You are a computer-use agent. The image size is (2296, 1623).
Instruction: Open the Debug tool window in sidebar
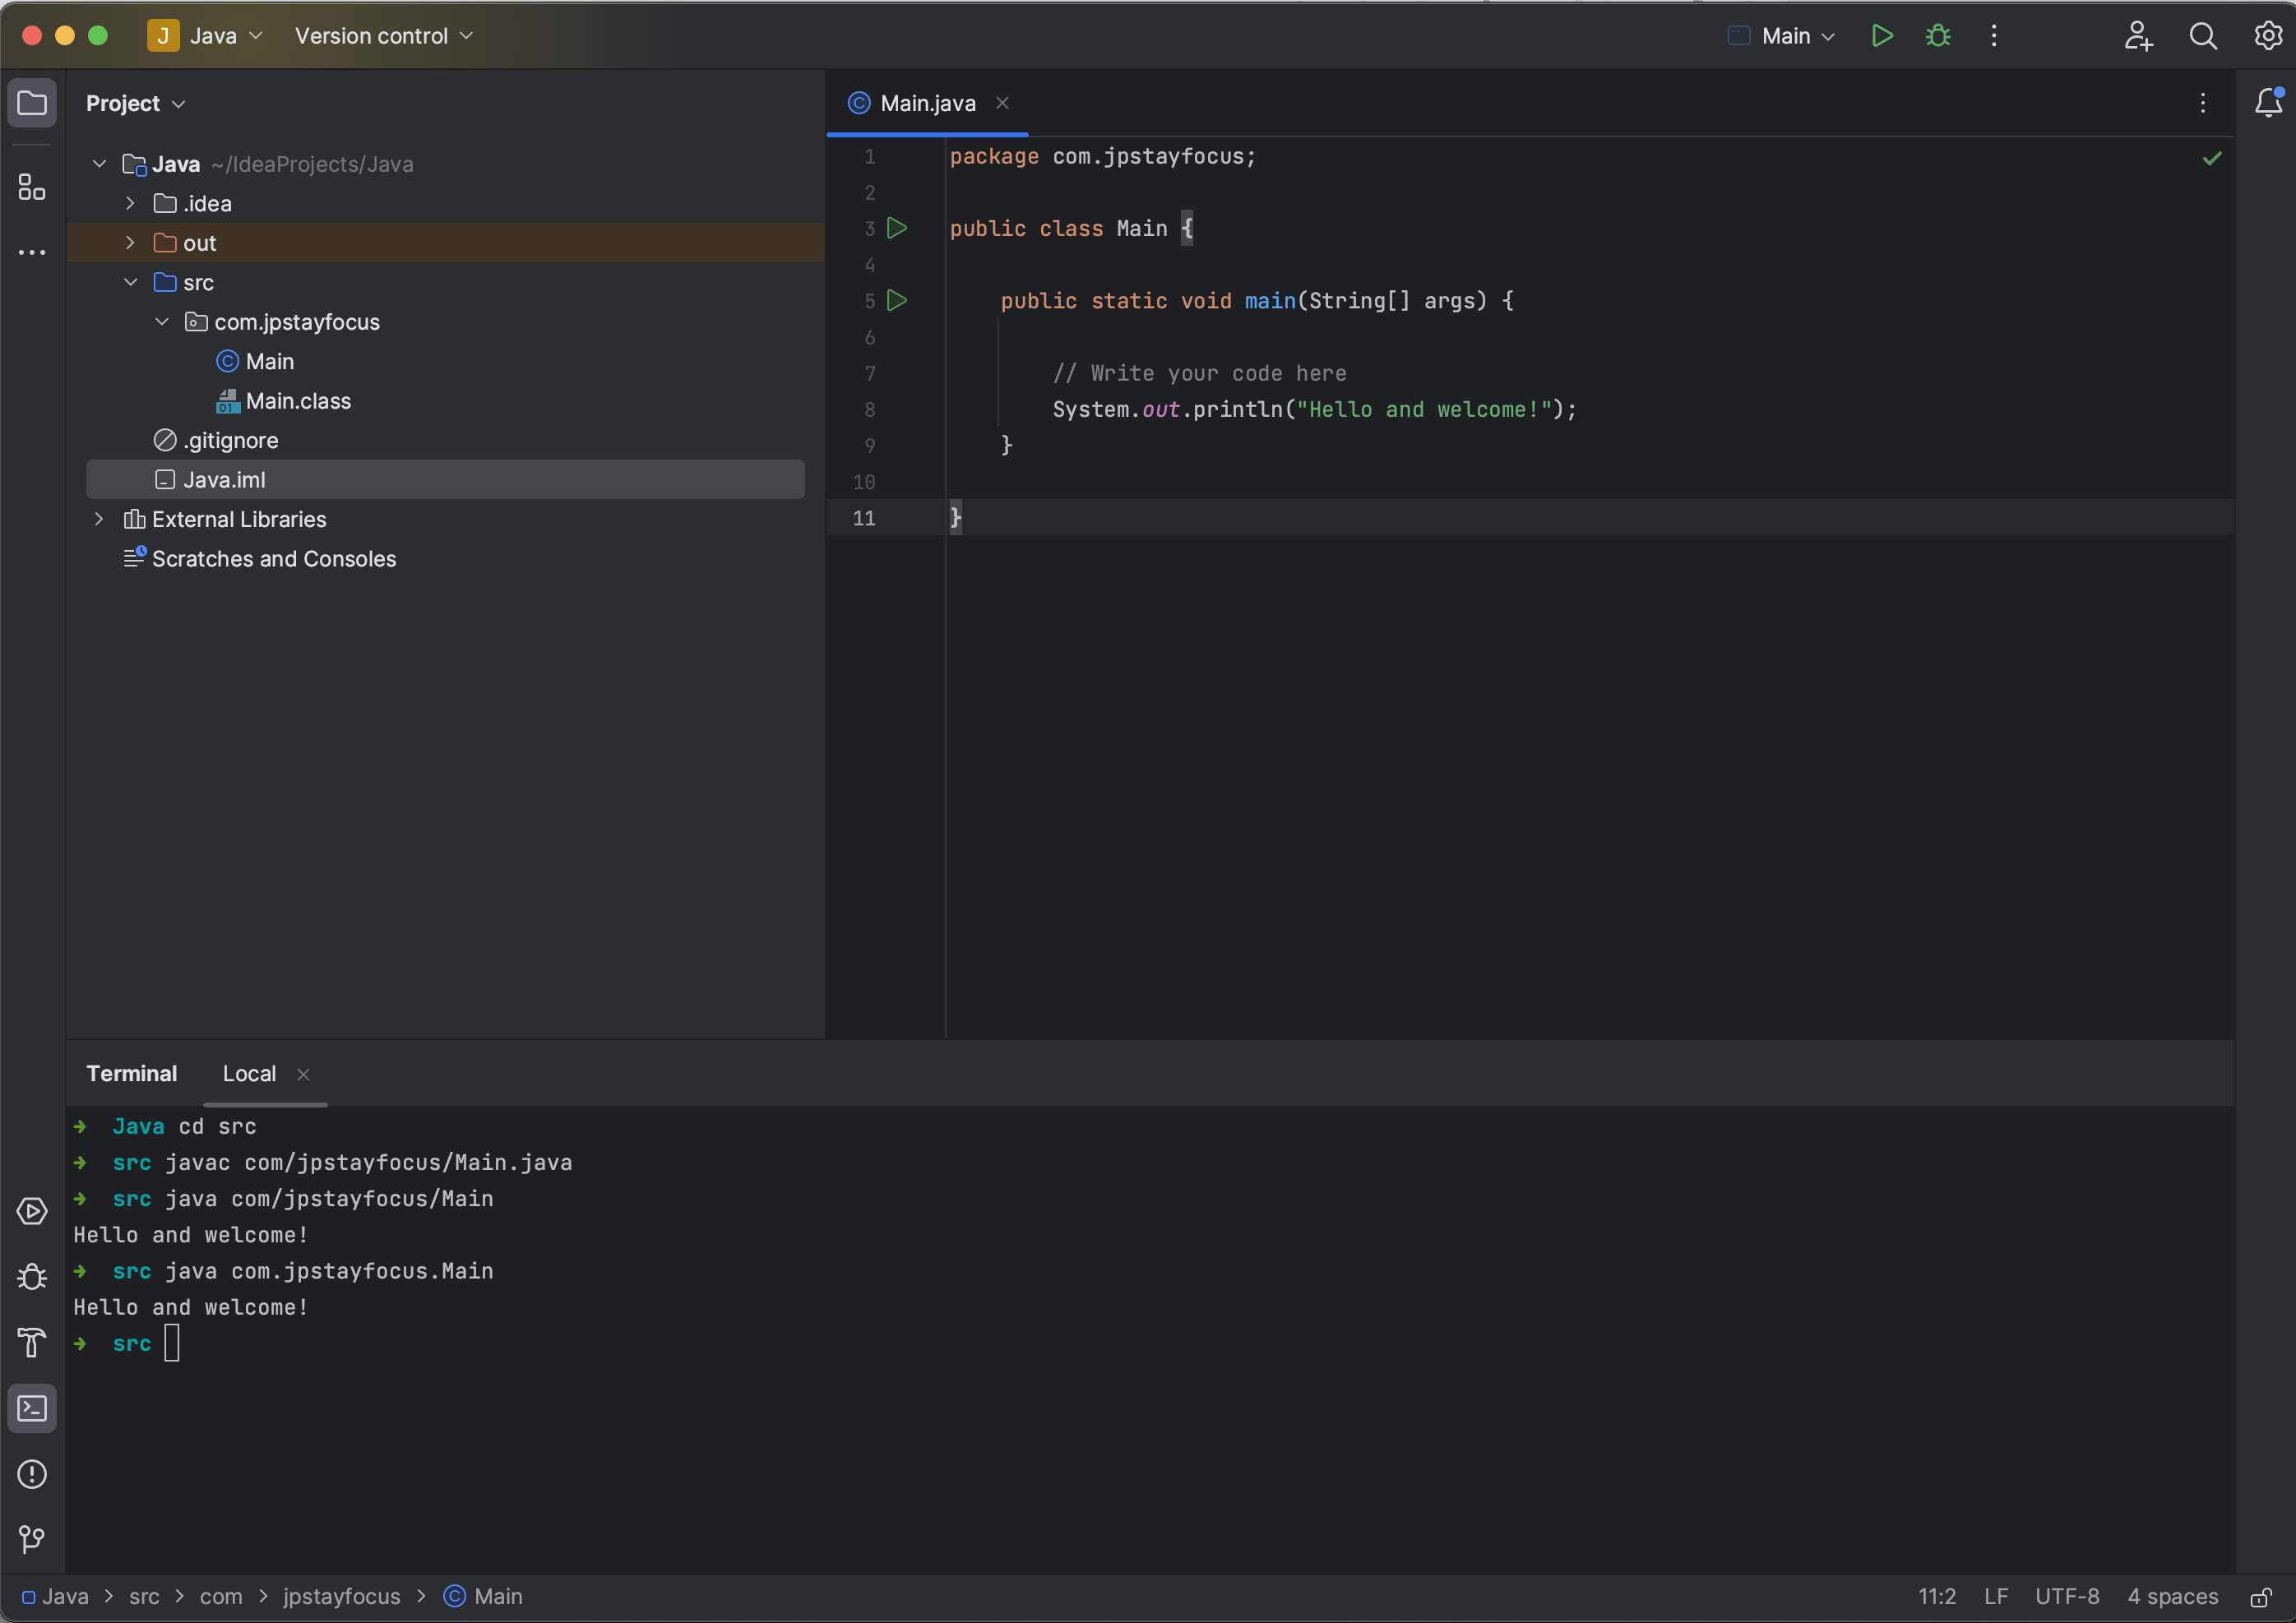[x=32, y=1277]
